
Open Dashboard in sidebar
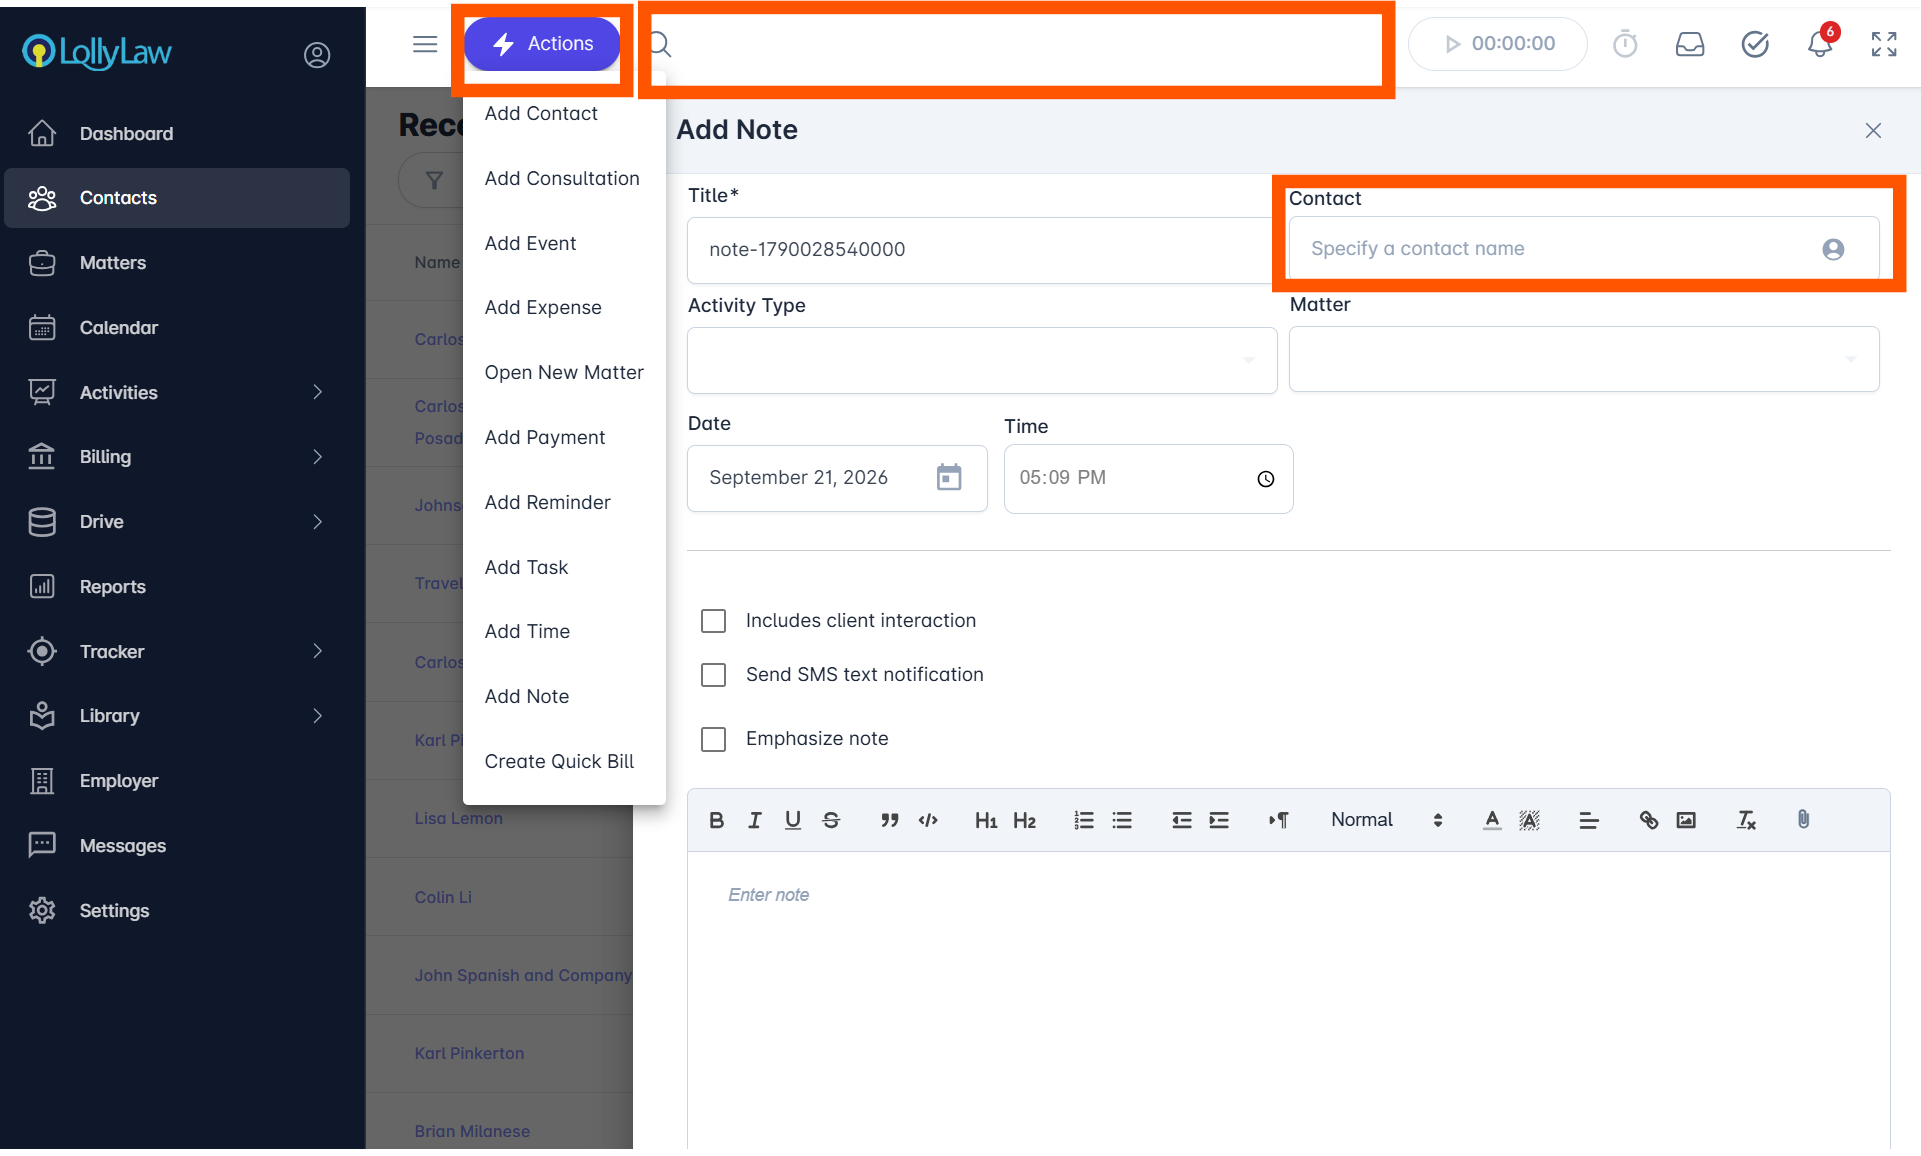[177, 134]
